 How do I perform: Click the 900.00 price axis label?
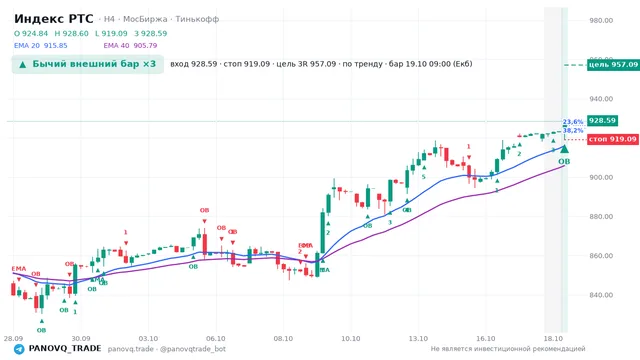(x=601, y=178)
